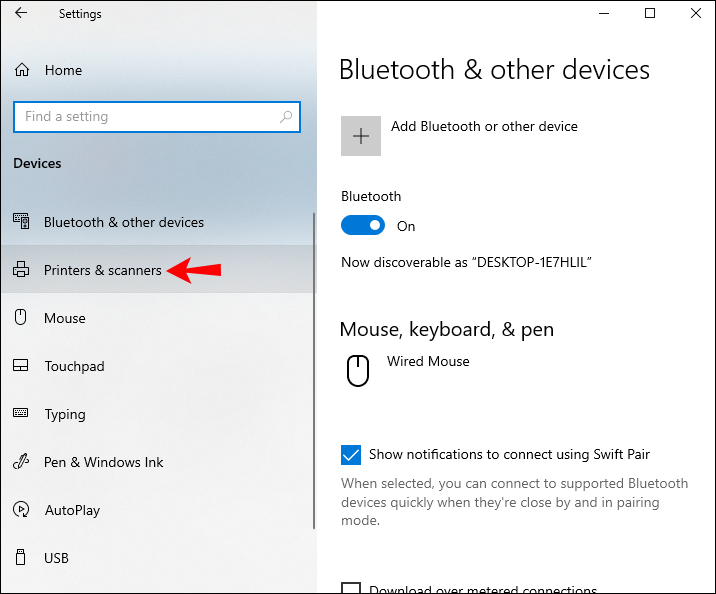Select Printers & scanners in sidebar
The height and width of the screenshot is (594, 716).
point(102,270)
